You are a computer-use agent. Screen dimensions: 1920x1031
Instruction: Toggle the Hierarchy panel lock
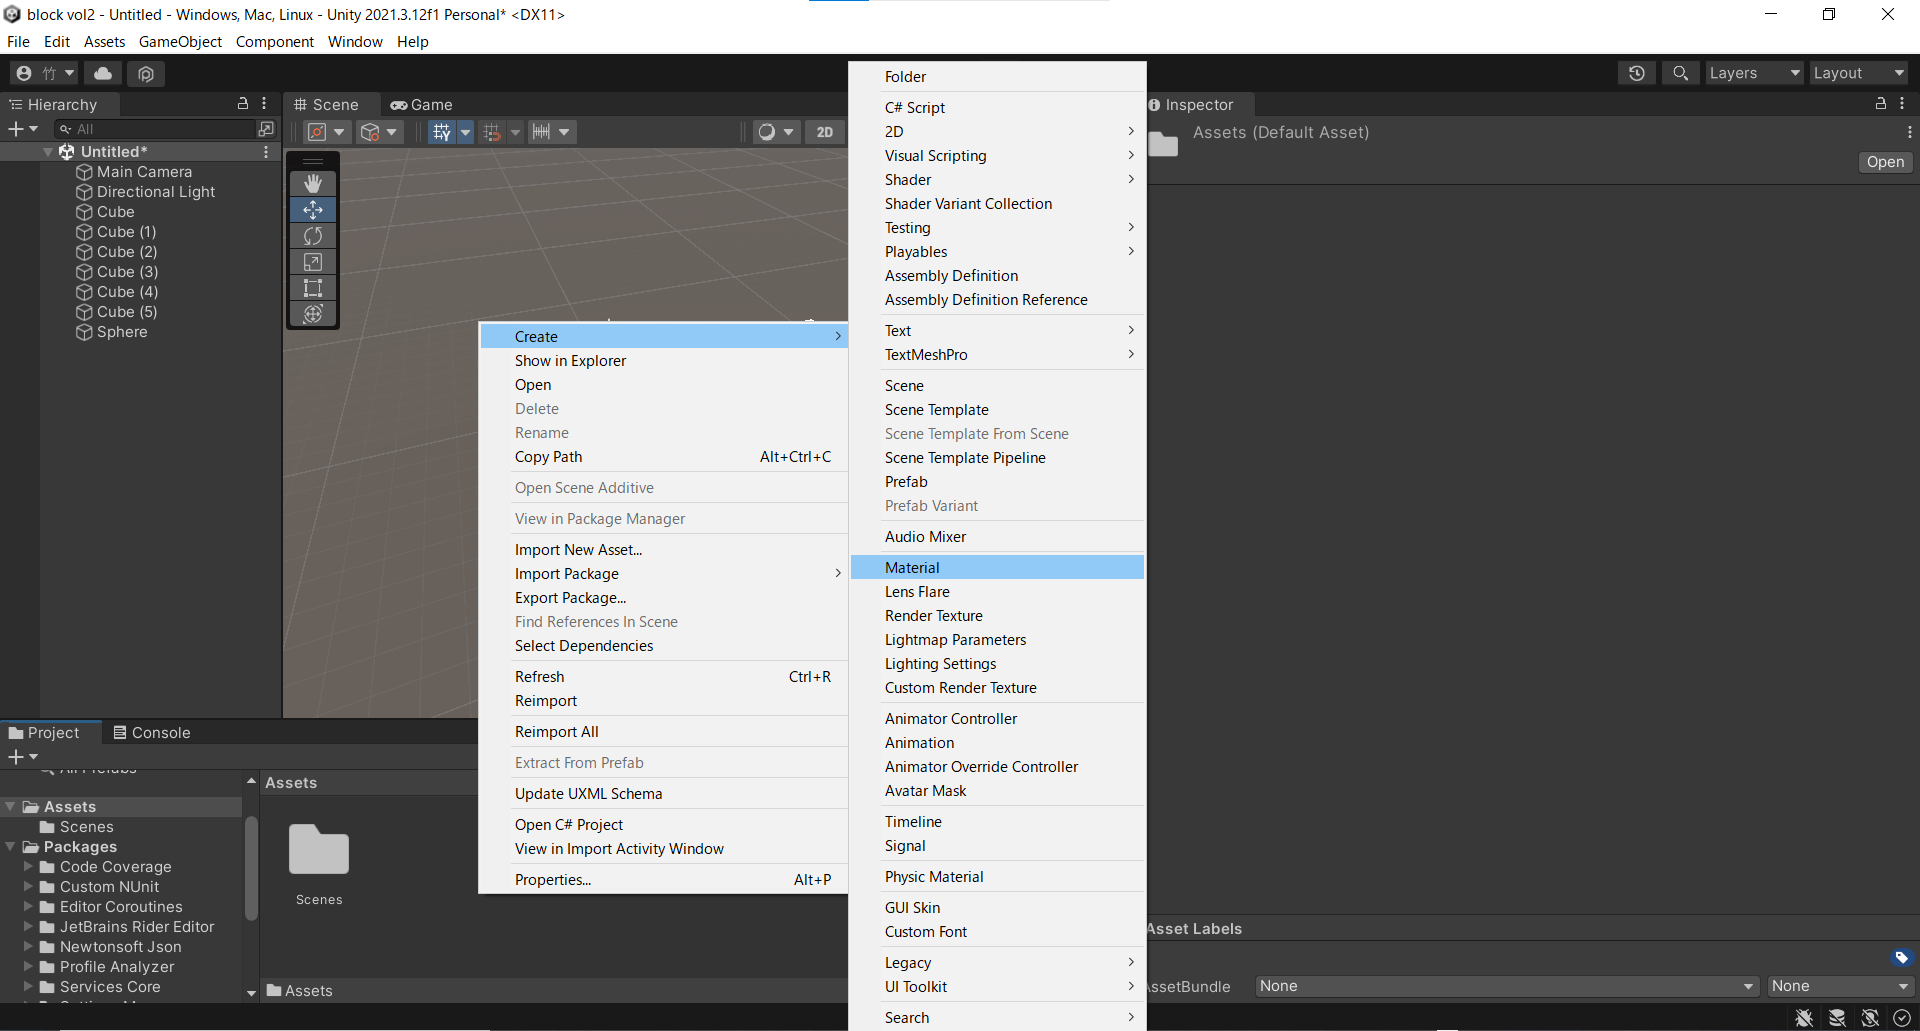(x=242, y=104)
